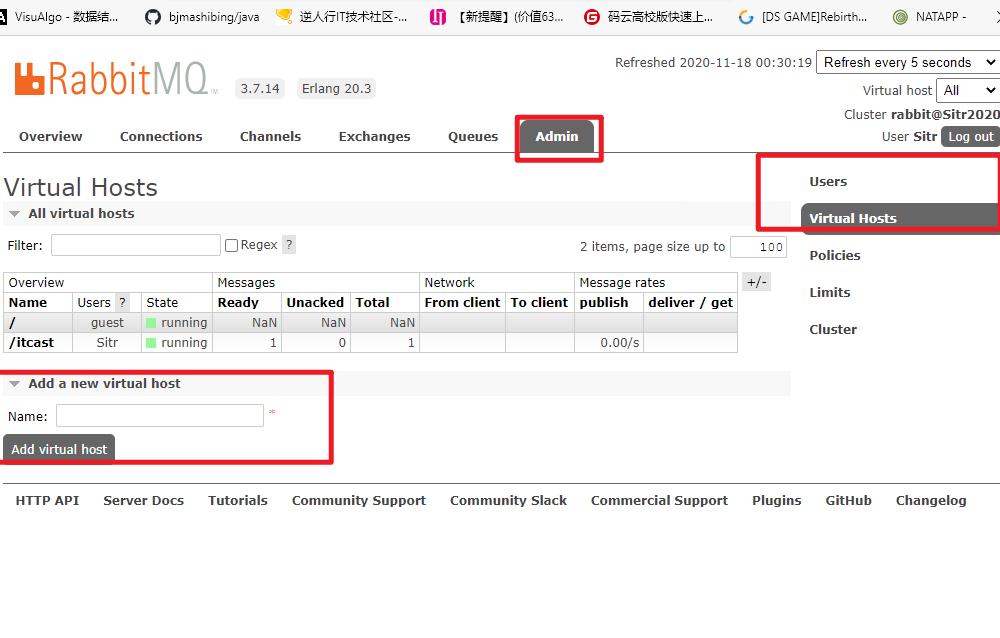Open the Community Slack footer link
This screenshot has height=638, width=1000.
click(x=508, y=501)
